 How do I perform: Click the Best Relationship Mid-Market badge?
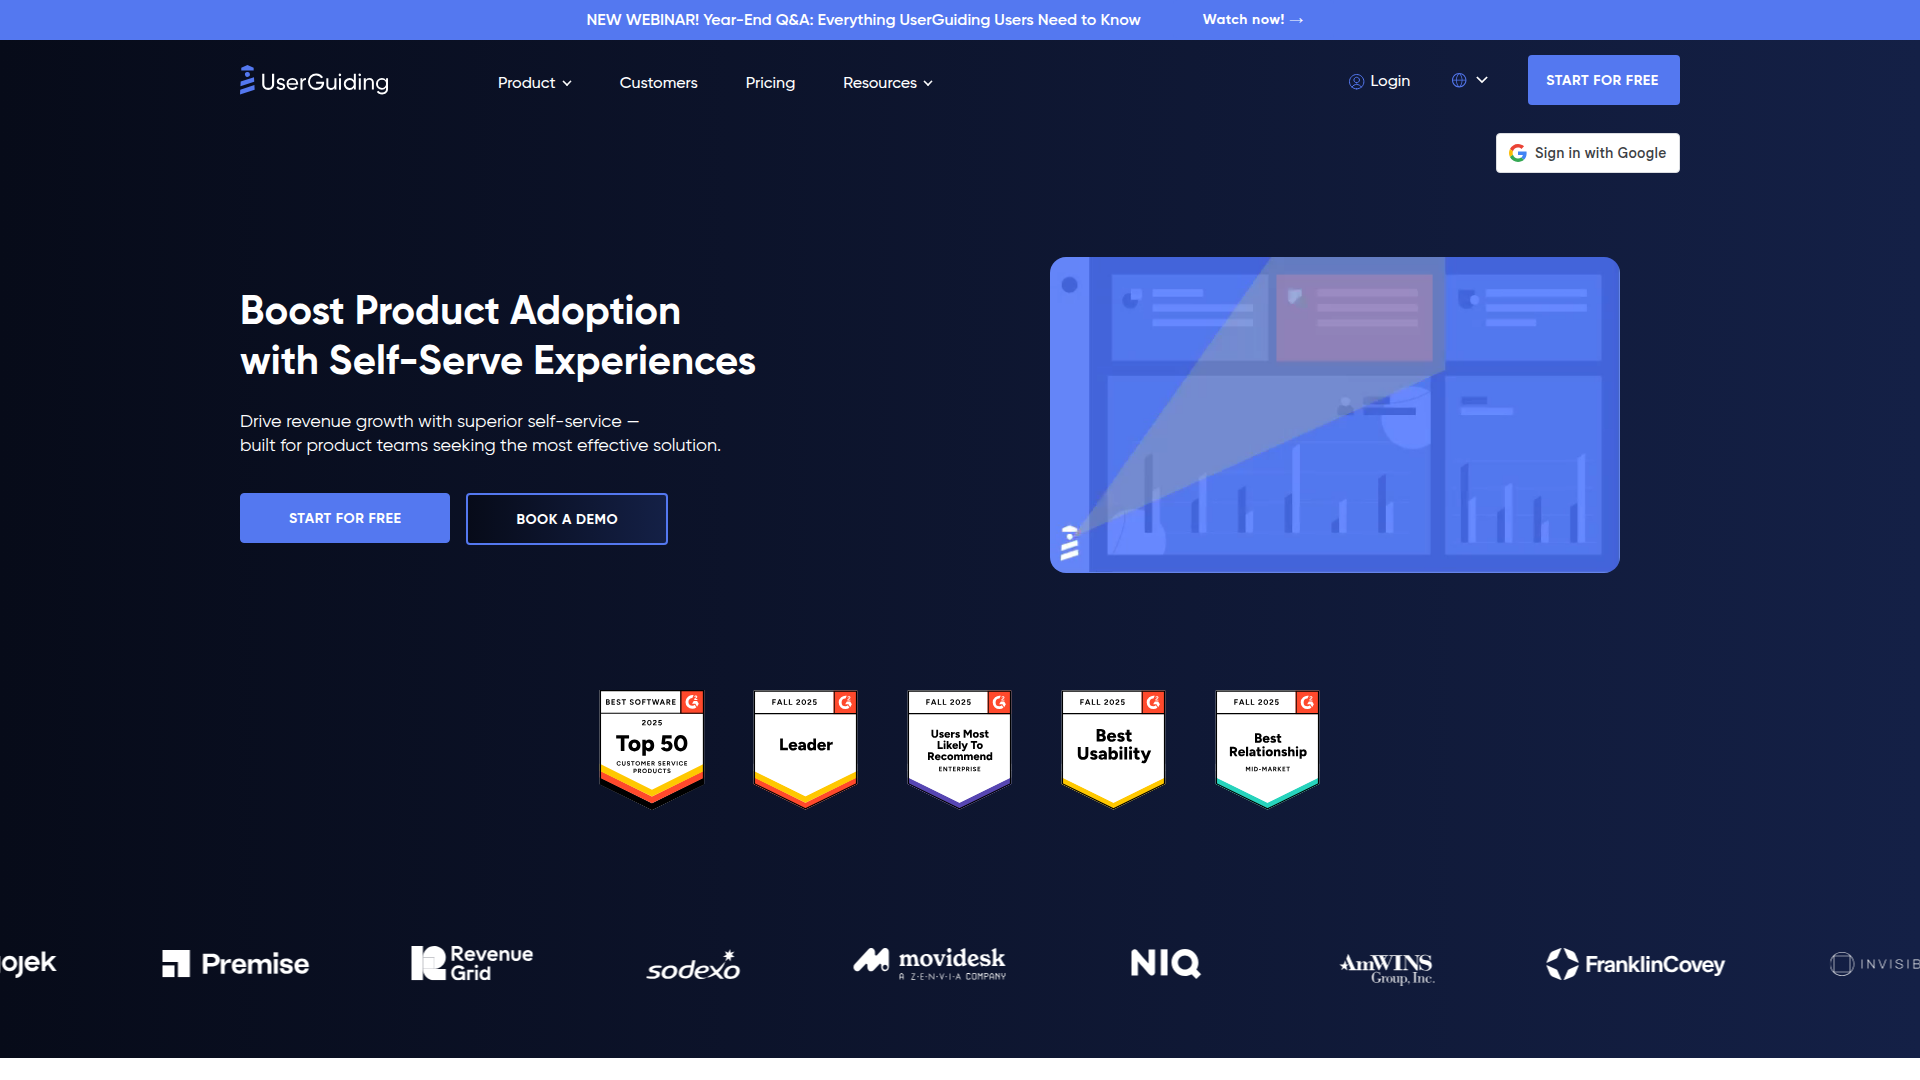(x=1266, y=745)
